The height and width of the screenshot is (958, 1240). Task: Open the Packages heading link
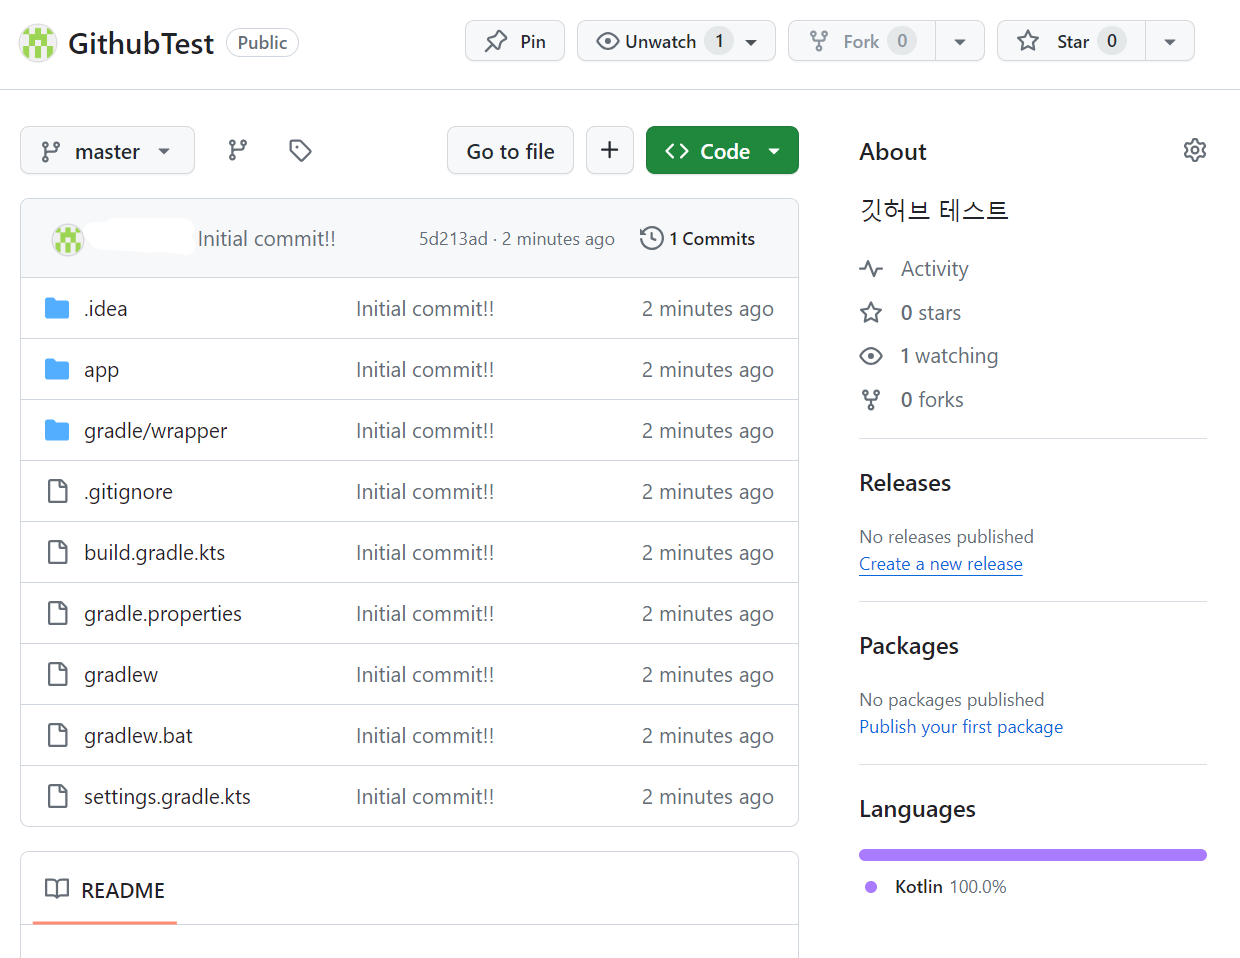click(x=909, y=646)
